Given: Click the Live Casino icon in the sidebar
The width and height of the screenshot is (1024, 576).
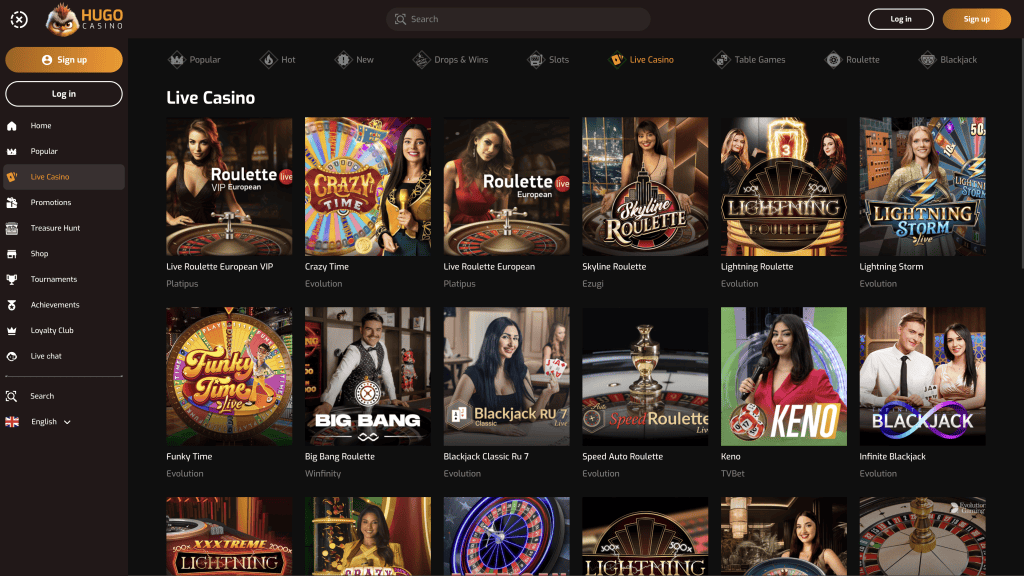Looking at the screenshot, I should 12,177.
